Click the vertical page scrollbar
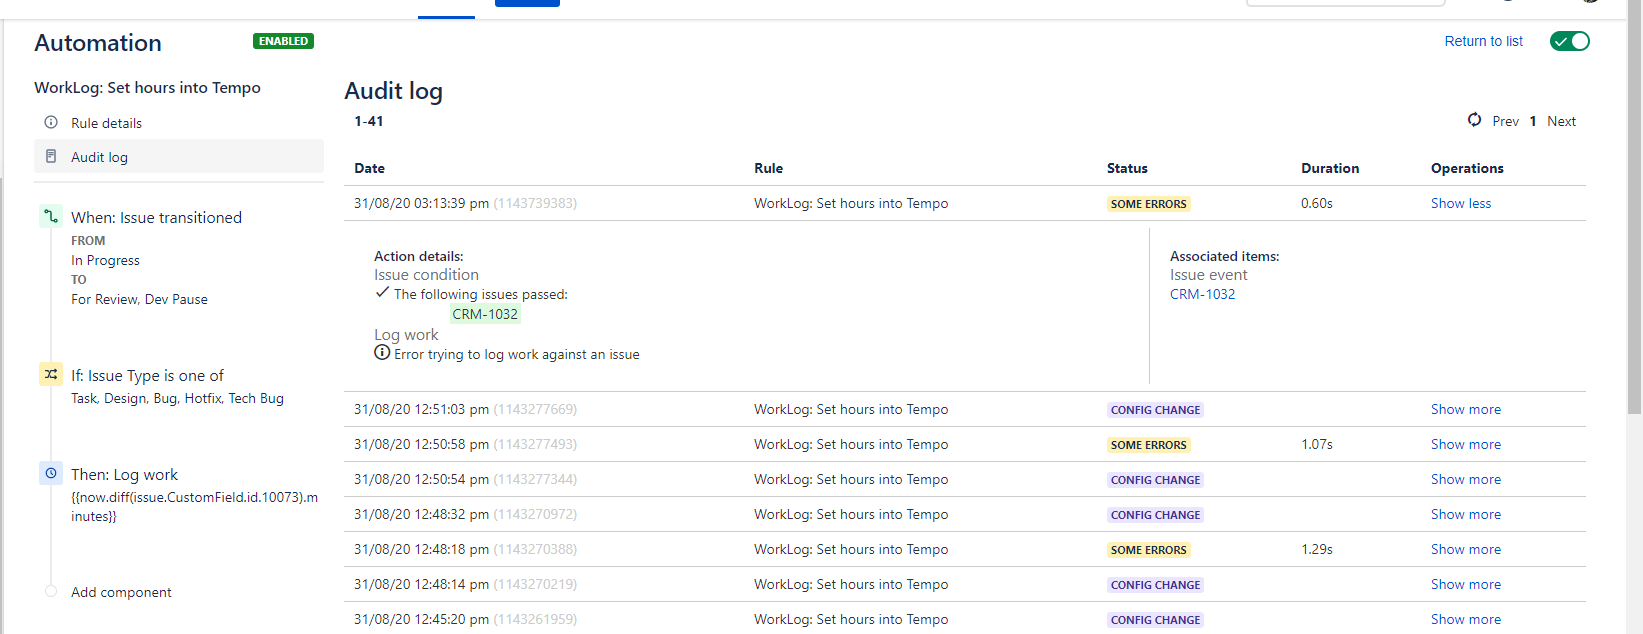 coord(1634,206)
